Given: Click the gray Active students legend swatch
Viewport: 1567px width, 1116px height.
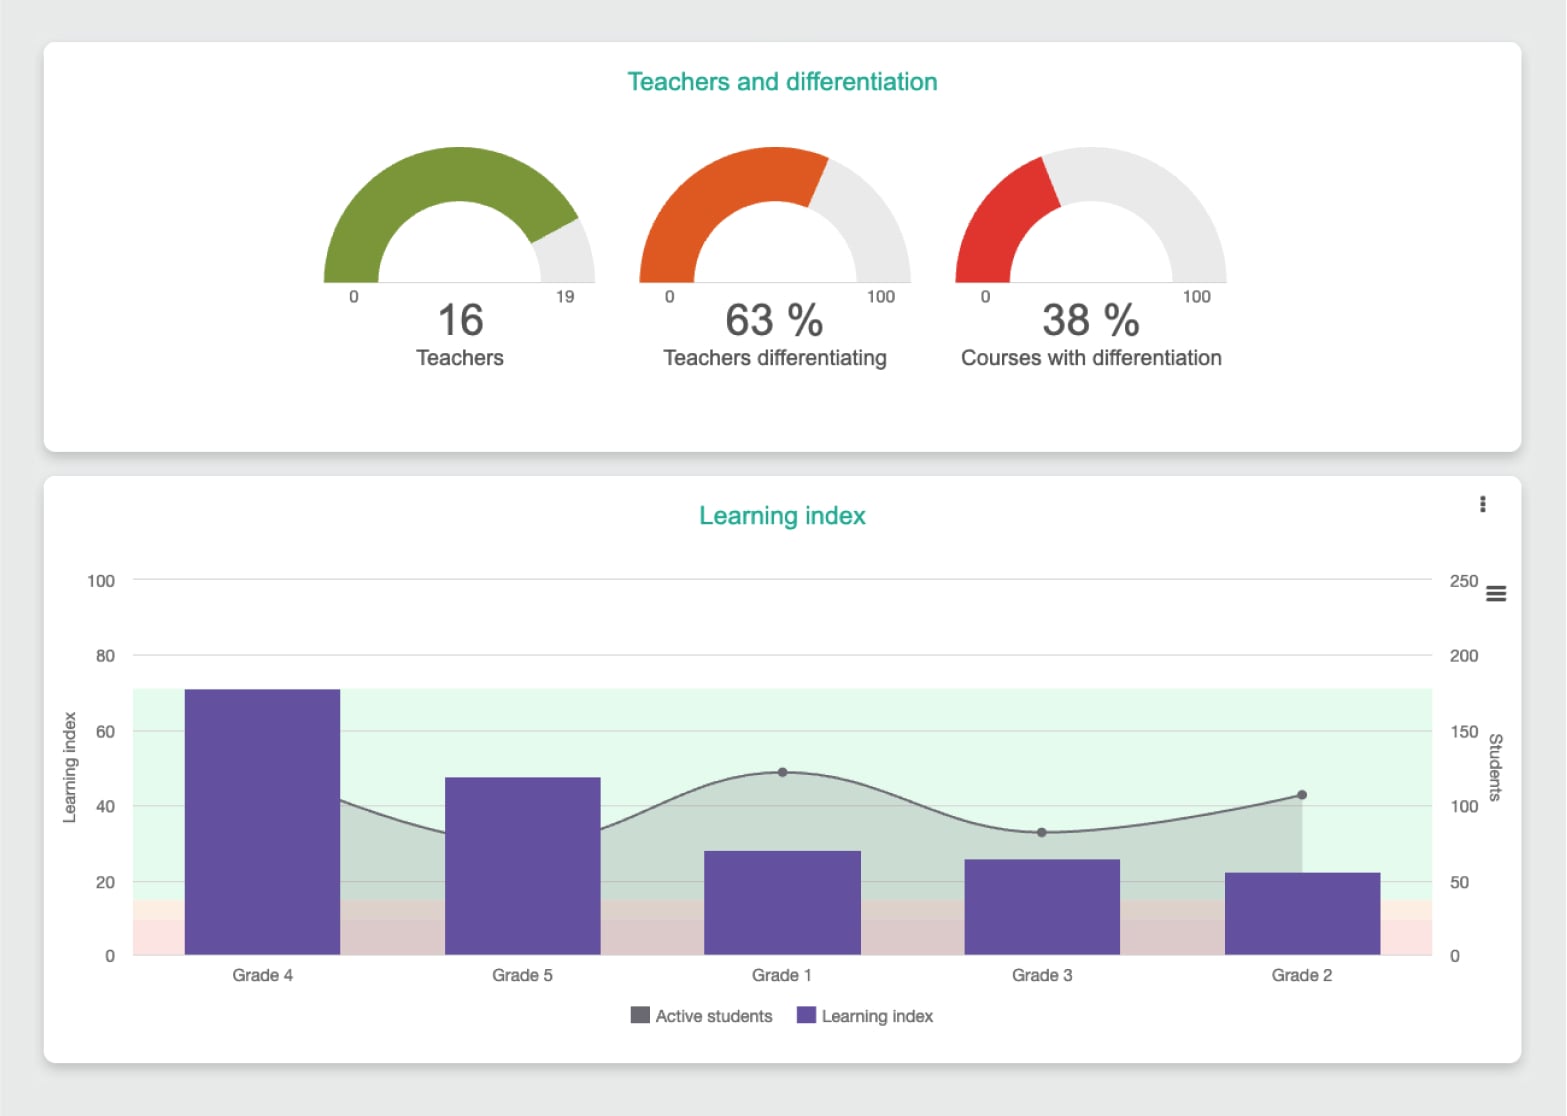Looking at the screenshot, I should pyautogui.click(x=640, y=1015).
